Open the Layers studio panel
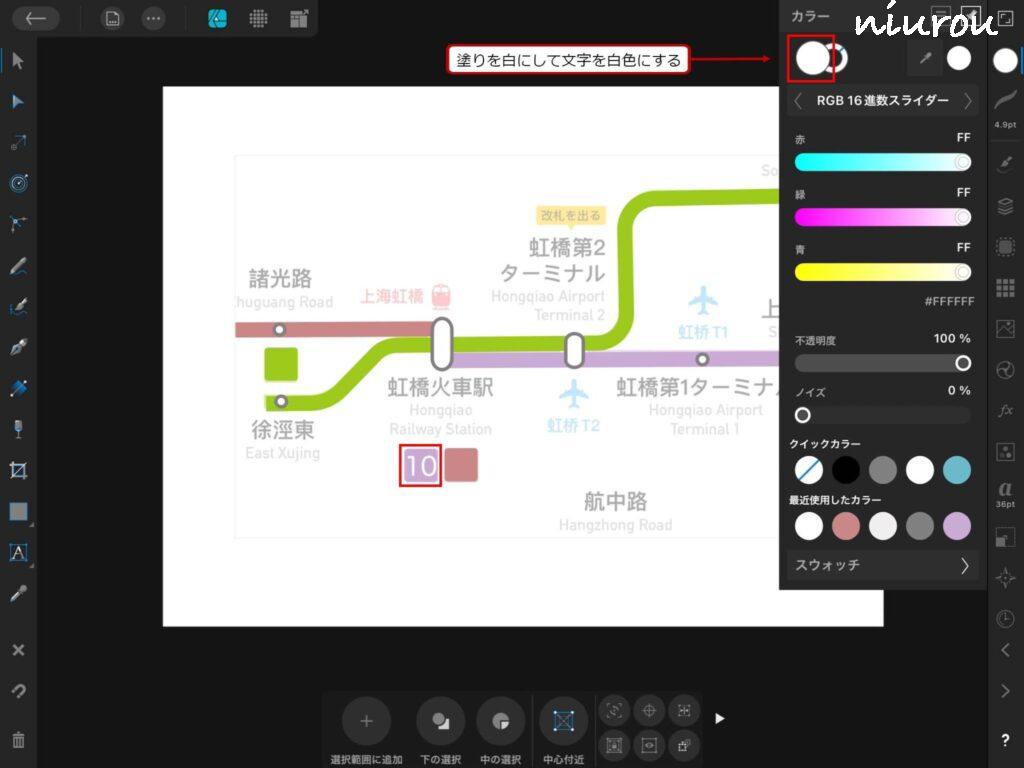The image size is (1024, 768). (x=1005, y=207)
